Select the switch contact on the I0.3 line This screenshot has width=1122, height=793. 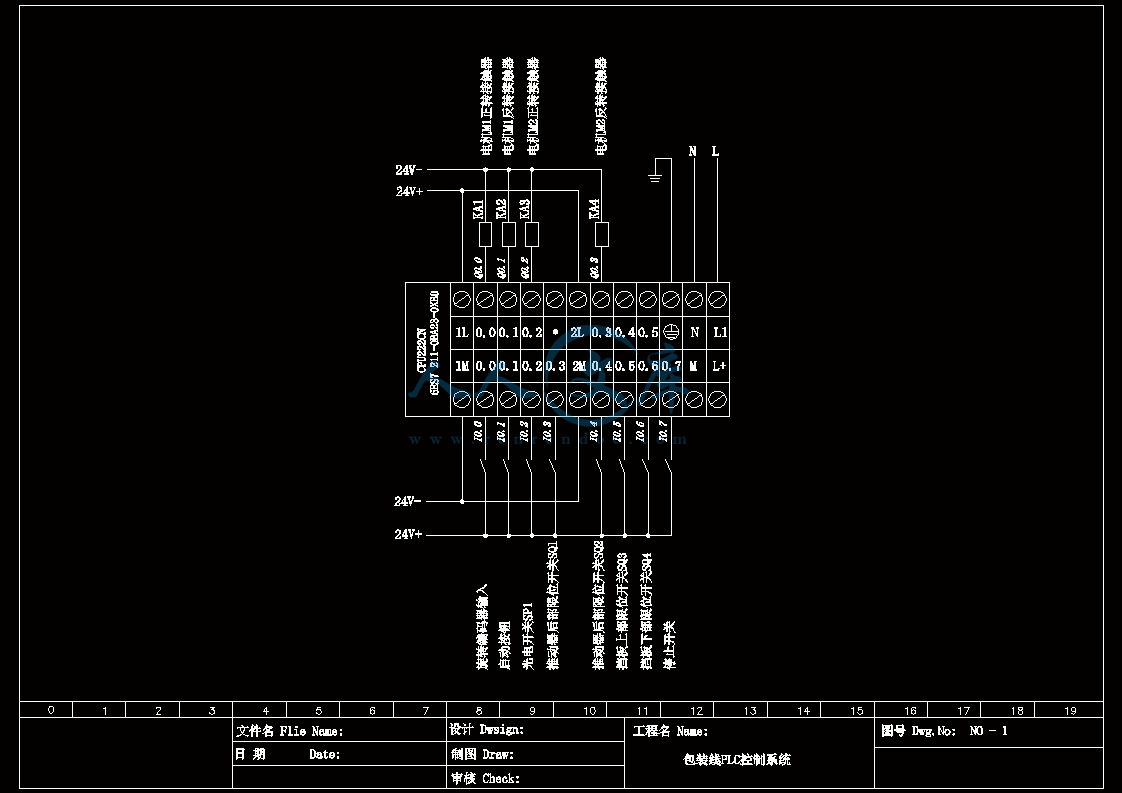pos(552,465)
